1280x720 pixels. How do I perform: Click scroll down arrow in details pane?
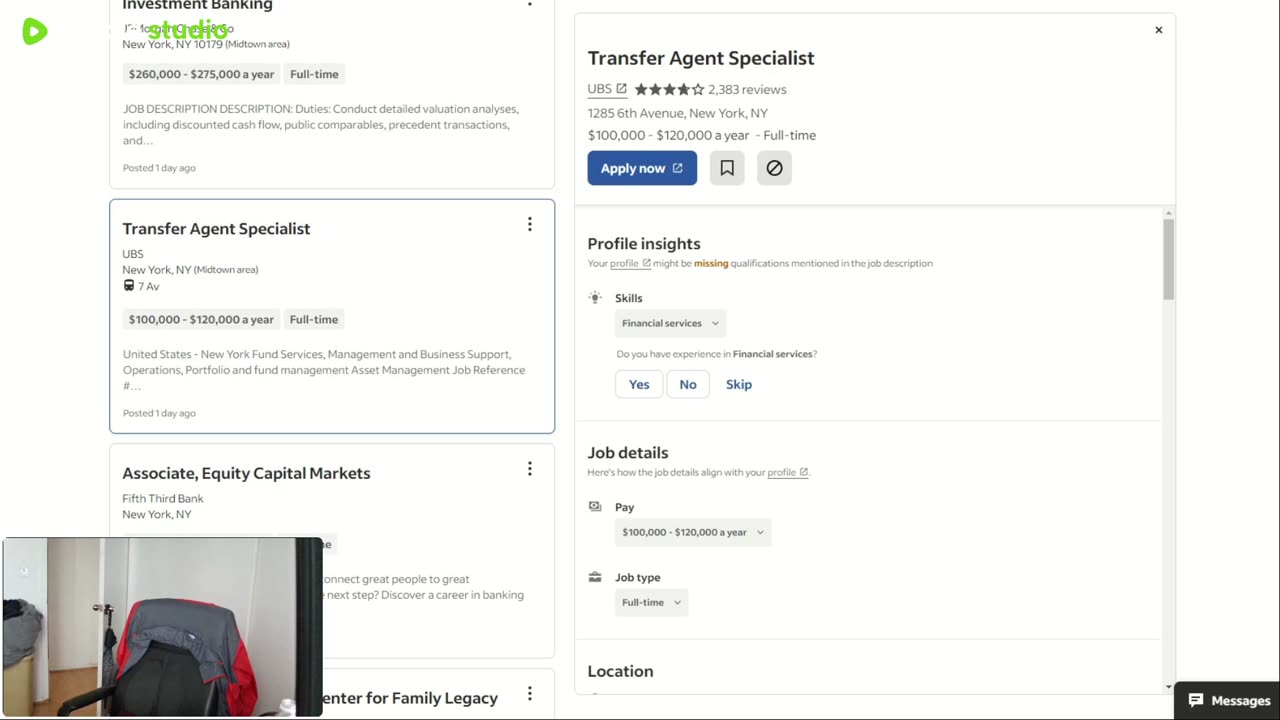1168,687
